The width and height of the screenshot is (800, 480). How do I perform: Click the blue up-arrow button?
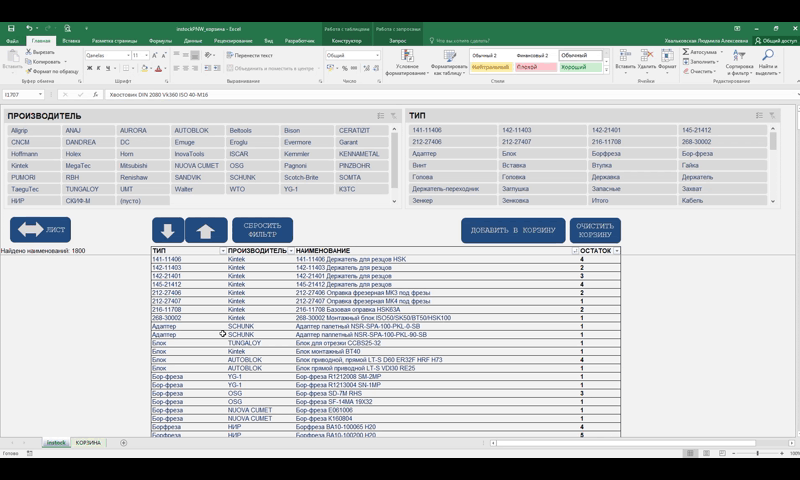point(206,230)
